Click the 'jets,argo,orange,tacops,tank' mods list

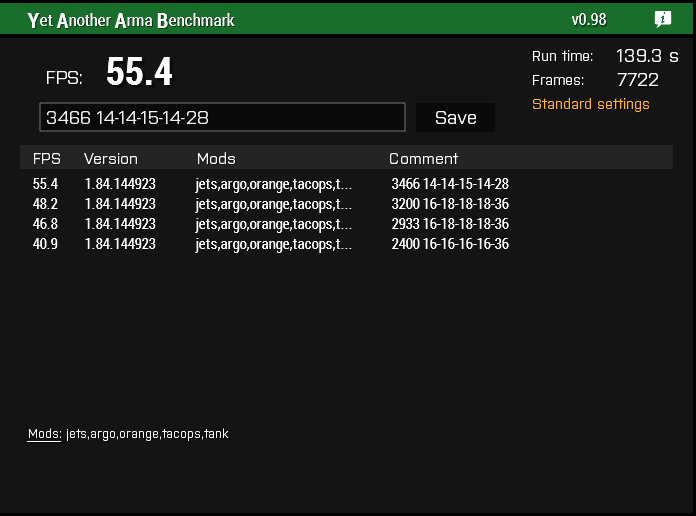[147, 434]
